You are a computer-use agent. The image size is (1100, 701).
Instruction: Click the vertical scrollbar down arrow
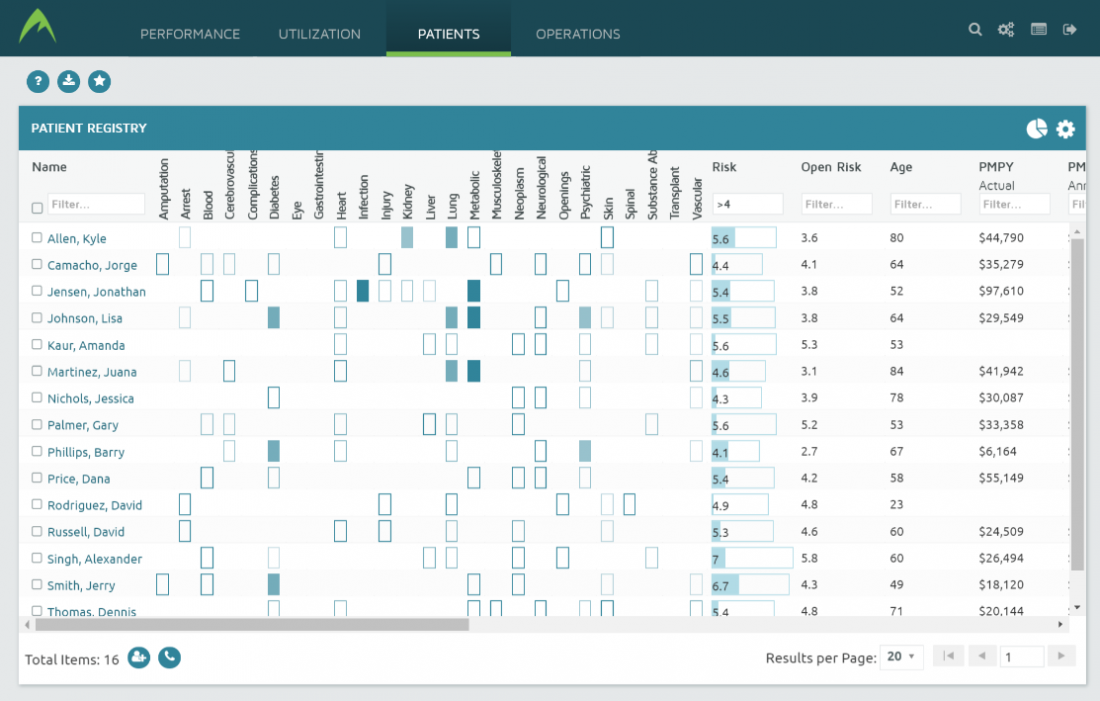point(1078,607)
